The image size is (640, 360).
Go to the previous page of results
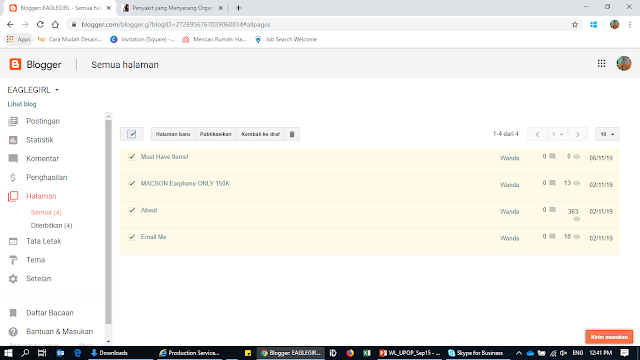[538, 134]
